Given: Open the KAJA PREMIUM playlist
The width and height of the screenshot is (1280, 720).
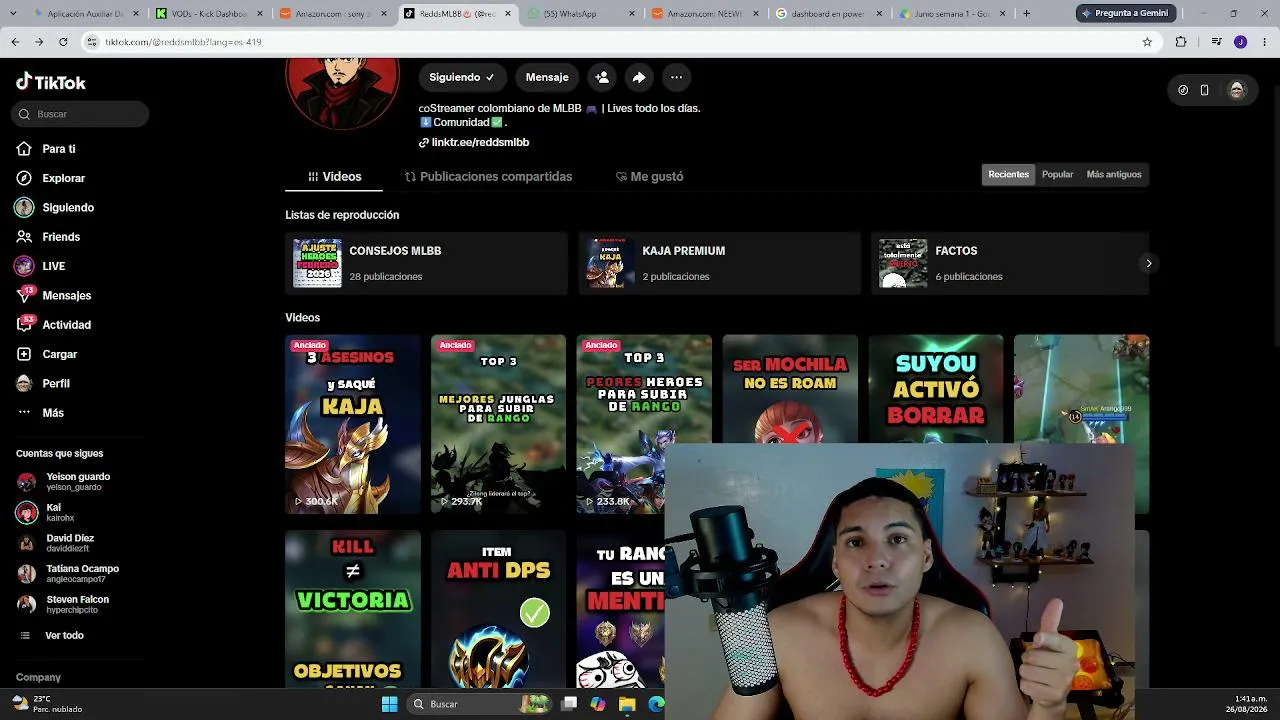Looking at the screenshot, I should click(719, 263).
